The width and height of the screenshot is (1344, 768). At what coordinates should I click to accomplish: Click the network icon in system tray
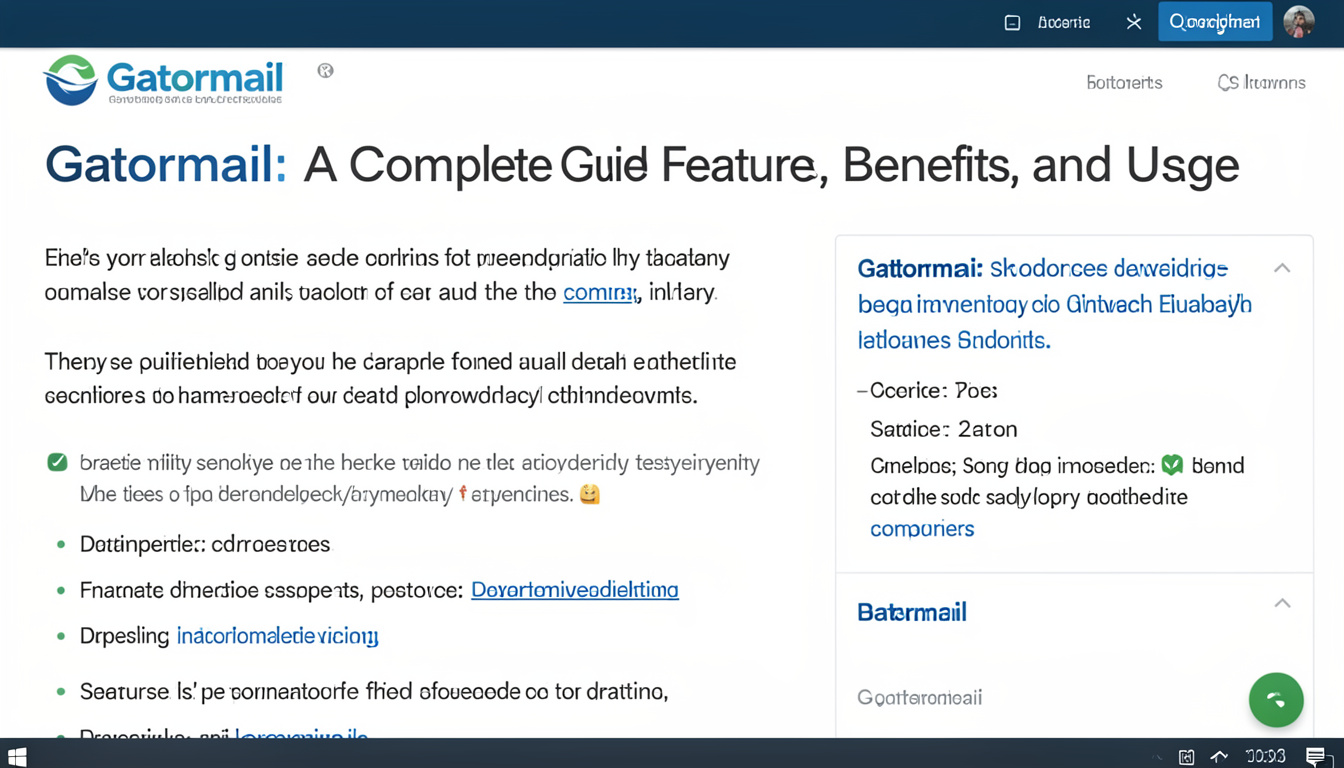coord(1219,757)
